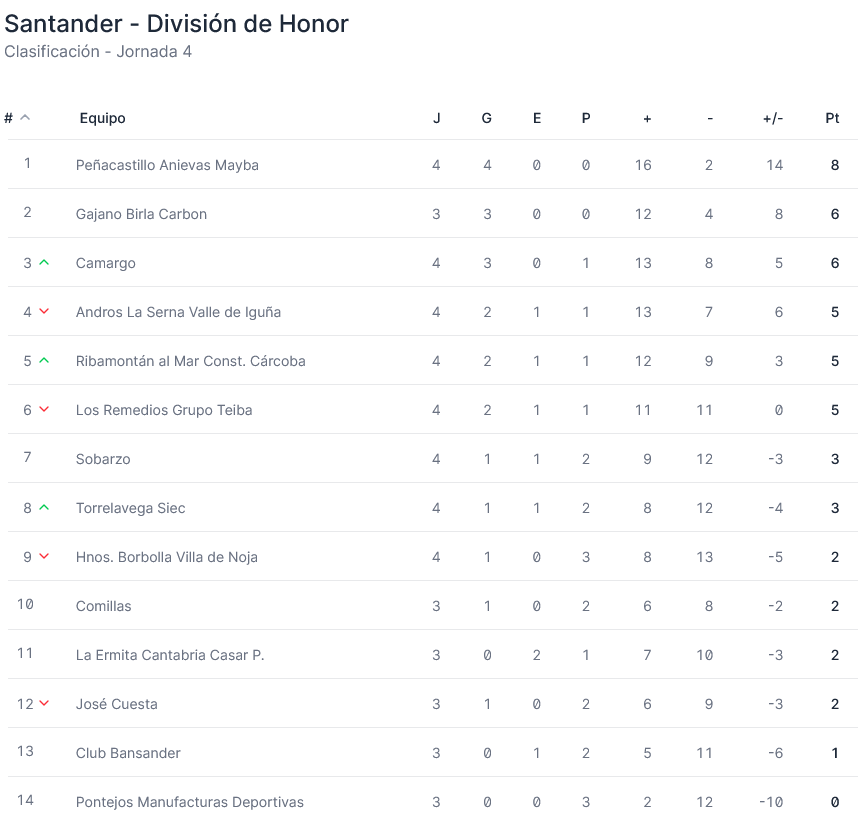Image resolution: width=858 pixels, height=819 pixels.
Task: Click green up arrow for Ribamontán al Mar
Action: pyautogui.click(x=44, y=361)
